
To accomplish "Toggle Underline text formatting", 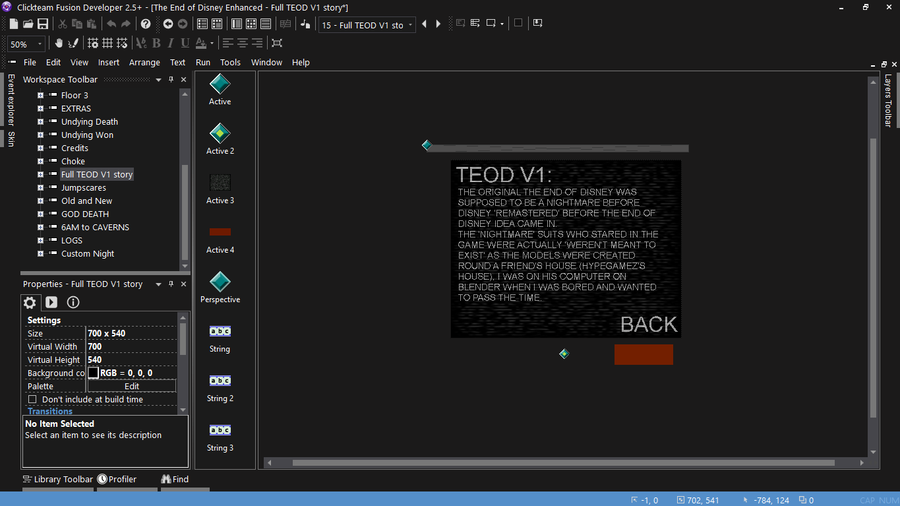I will click(185, 43).
